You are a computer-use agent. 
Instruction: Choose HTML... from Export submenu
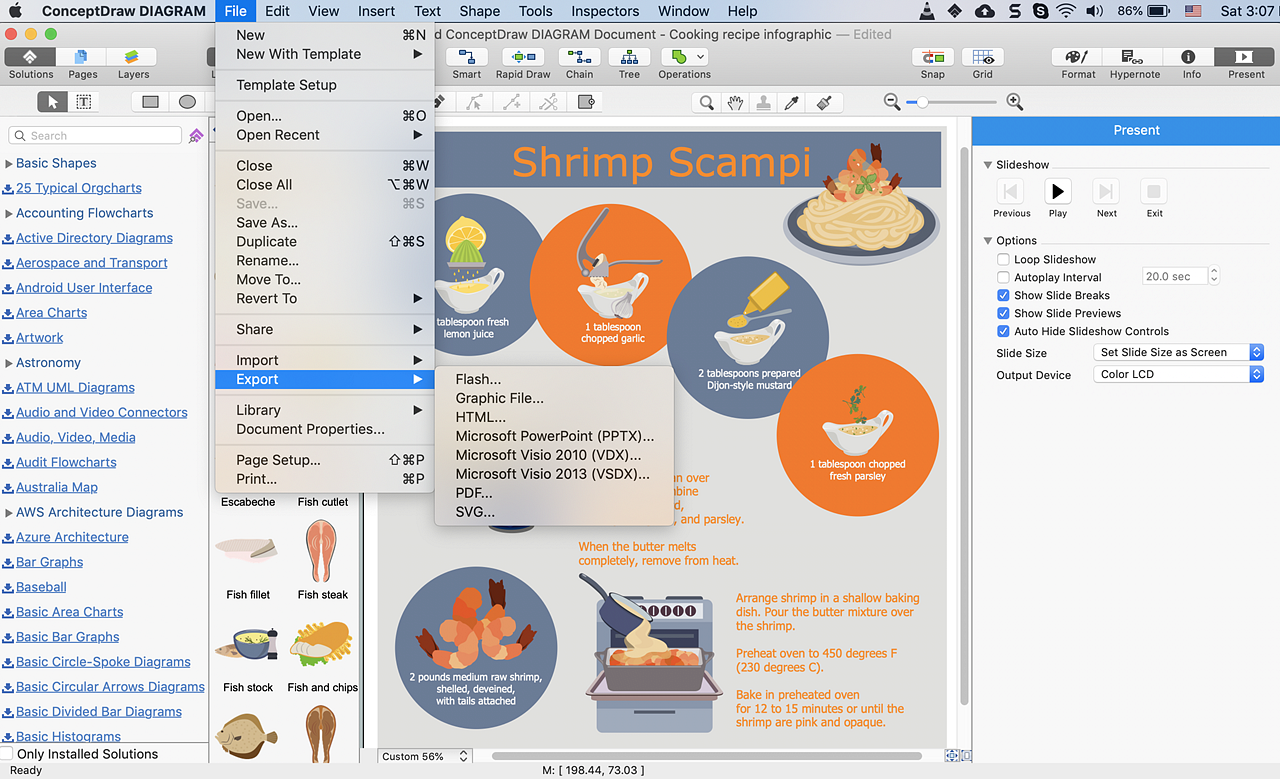480,417
